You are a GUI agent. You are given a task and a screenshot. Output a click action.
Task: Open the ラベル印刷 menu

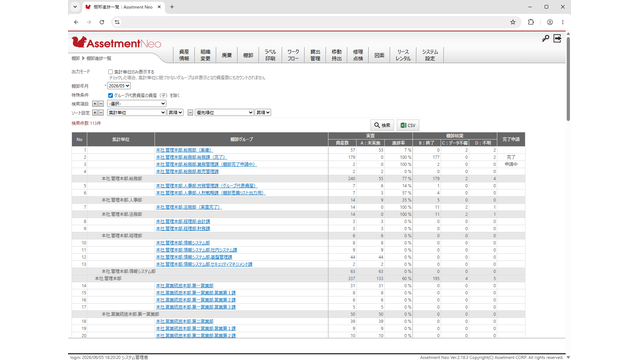pos(270,55)
